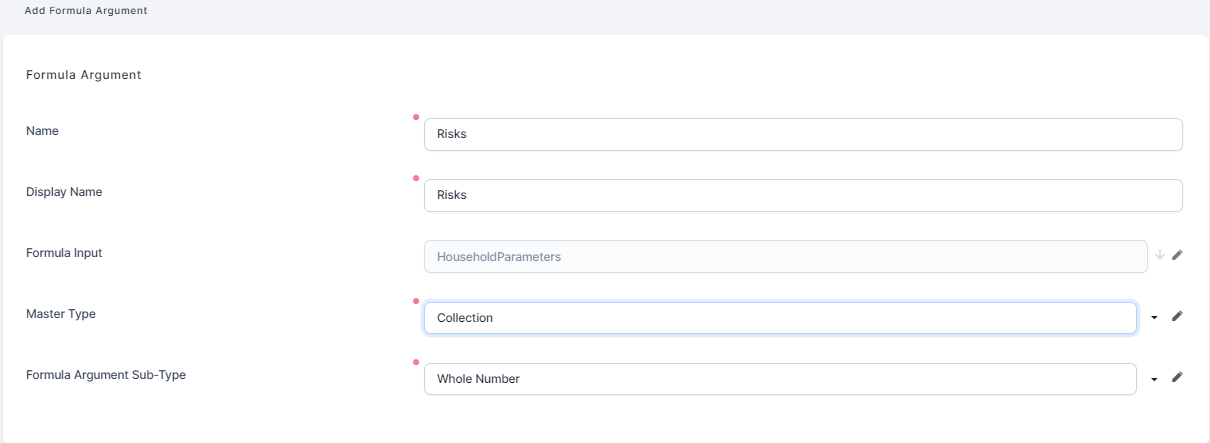Click the HouseholdParameters Formula Input field
The width and height of the screenshot is (1210, 443).
(785, 257)
